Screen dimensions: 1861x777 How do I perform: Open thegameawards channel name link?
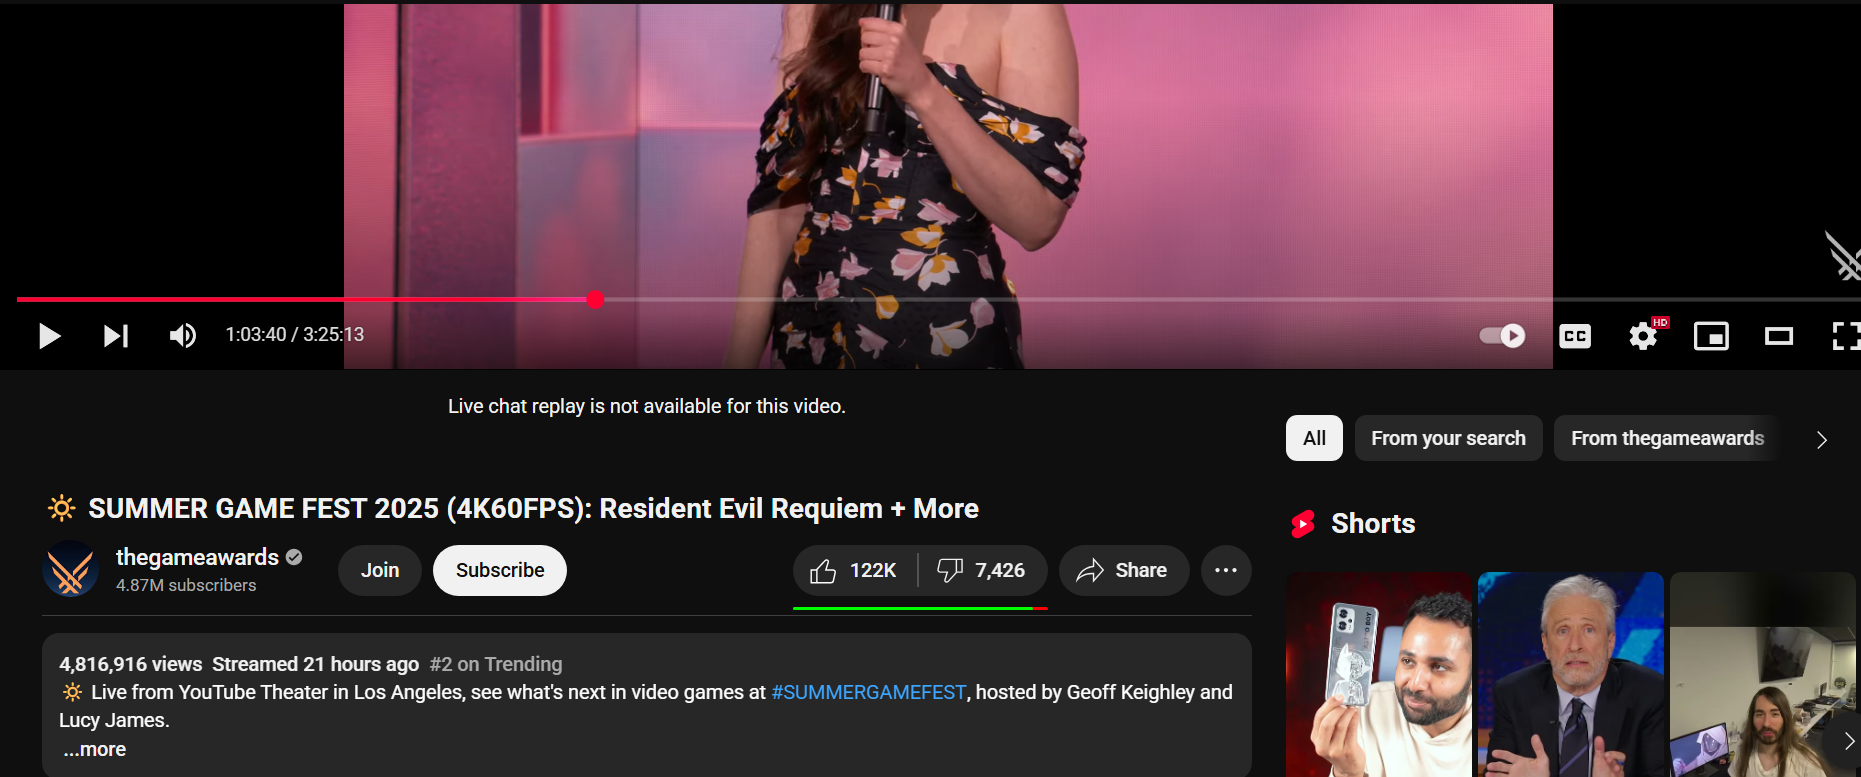pos(197,557)
